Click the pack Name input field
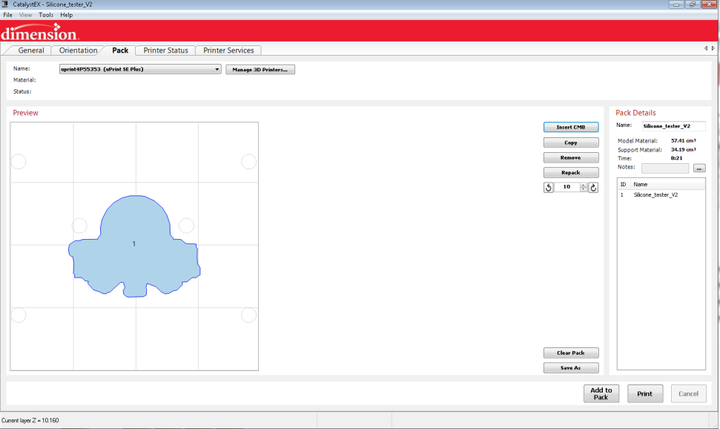Image resolution: width=720 pixels, height=429 pixels. [x=674, y=126]
